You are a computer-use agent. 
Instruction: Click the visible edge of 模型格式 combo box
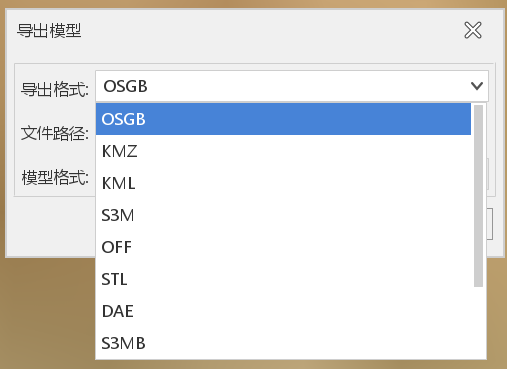click(x=488, y=174)
